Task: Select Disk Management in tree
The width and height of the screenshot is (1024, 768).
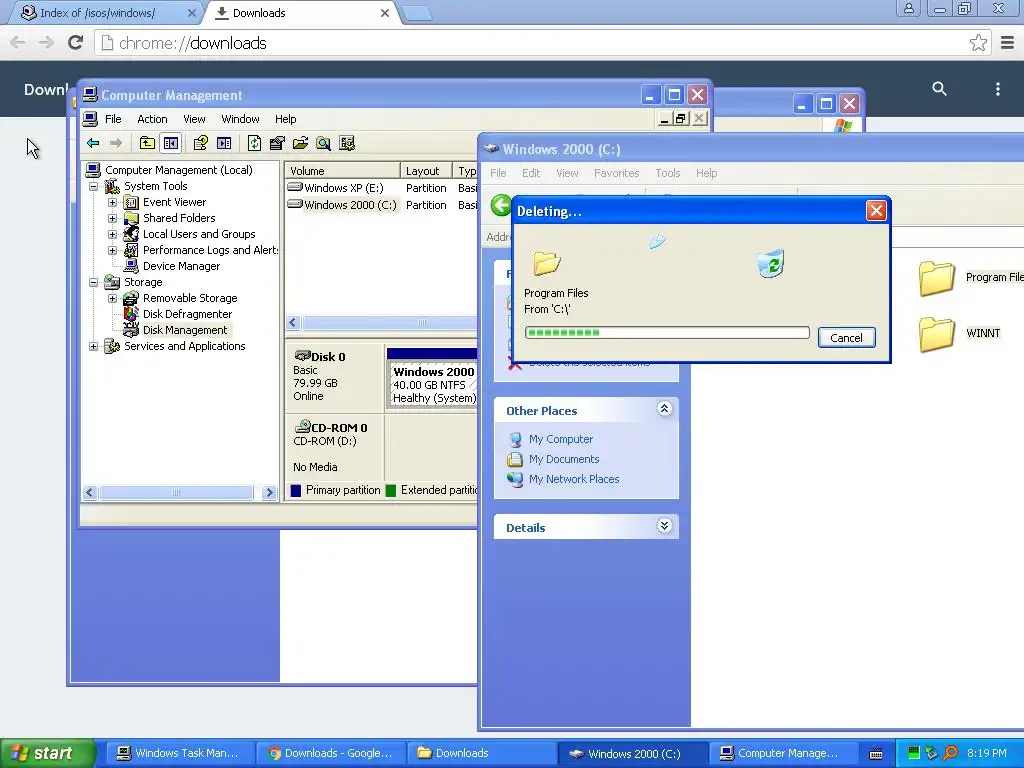Action: click(185, 330)
